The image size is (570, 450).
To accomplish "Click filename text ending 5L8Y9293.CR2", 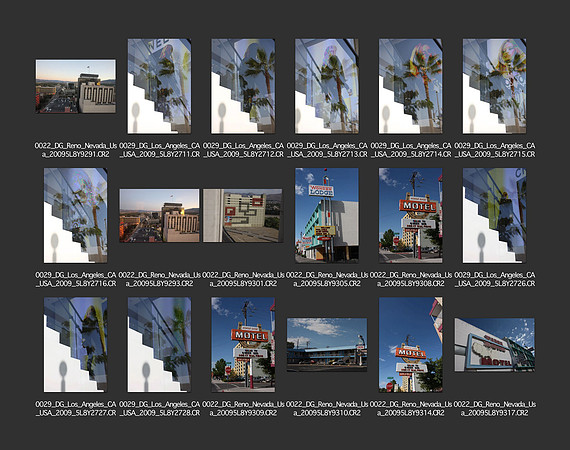I will point(159,279).
